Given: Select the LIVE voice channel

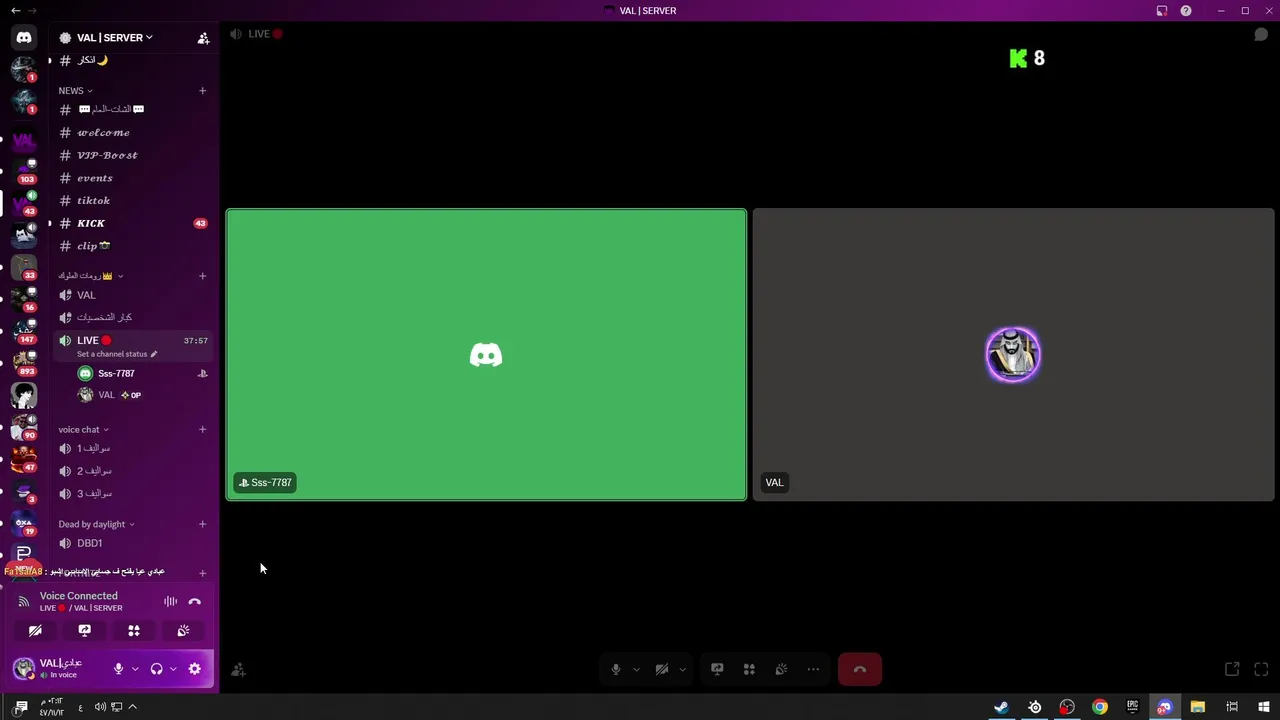Looking at the screenshot, I should coord(133,346).
